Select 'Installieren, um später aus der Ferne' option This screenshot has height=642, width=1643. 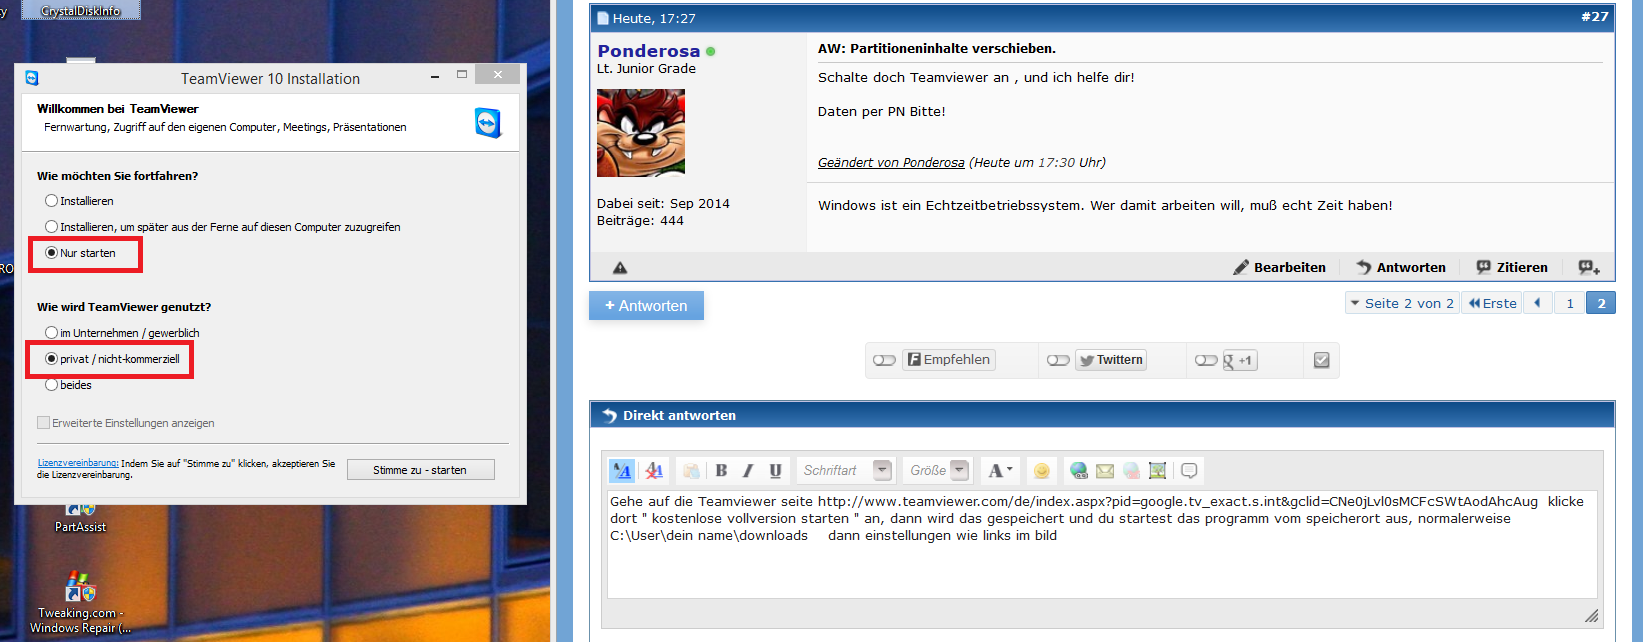(x=51, y=227)
